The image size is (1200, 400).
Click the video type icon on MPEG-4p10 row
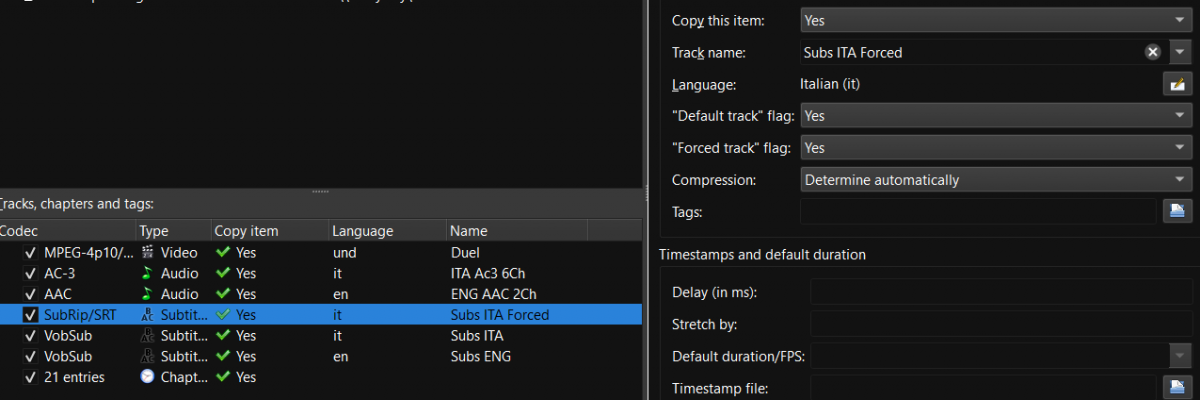click(148, 252)
